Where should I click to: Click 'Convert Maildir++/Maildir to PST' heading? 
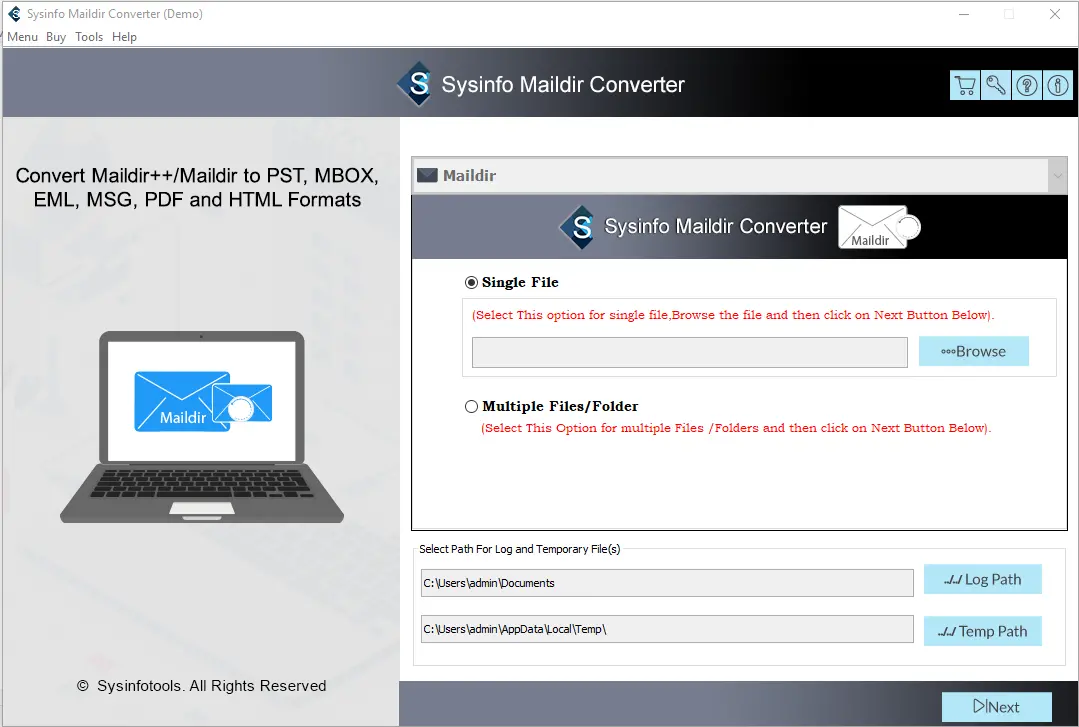pyautogui.click(x=197, y=187)
